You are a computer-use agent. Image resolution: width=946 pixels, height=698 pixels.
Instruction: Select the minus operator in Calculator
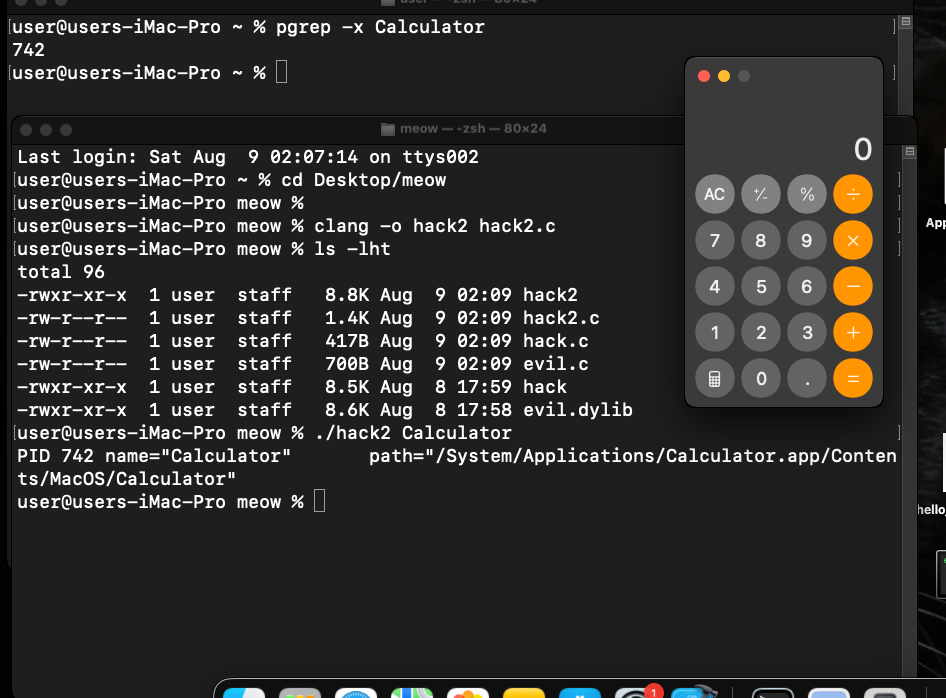pos(852,286)
